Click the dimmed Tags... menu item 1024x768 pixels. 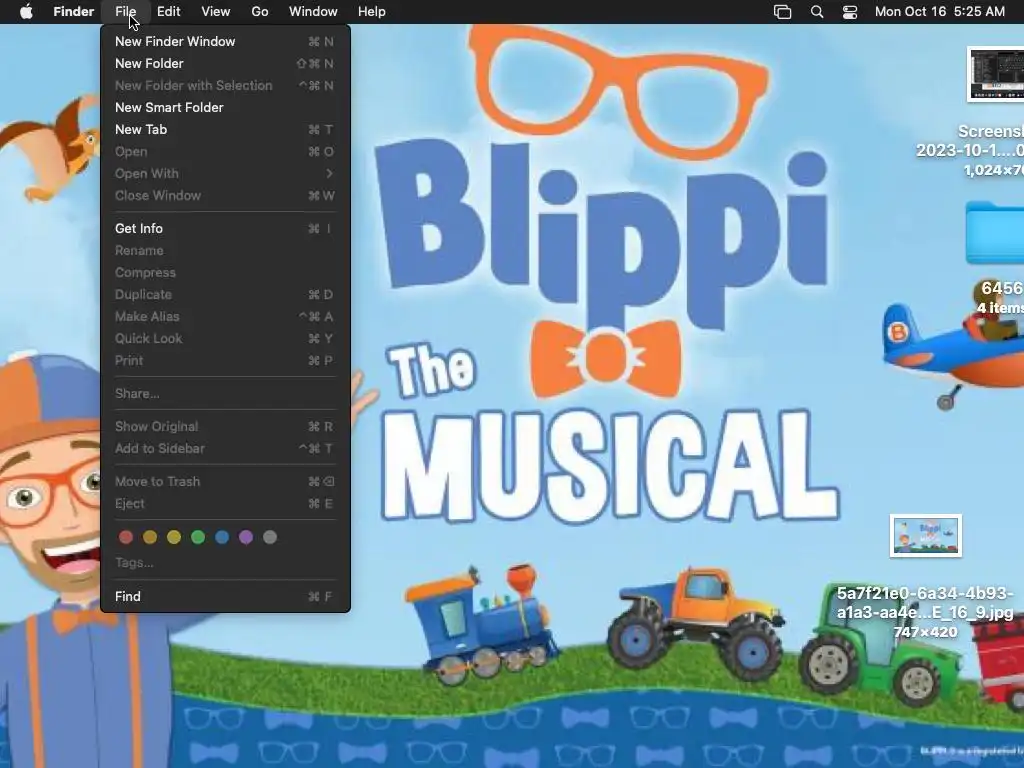click(225, 562)
